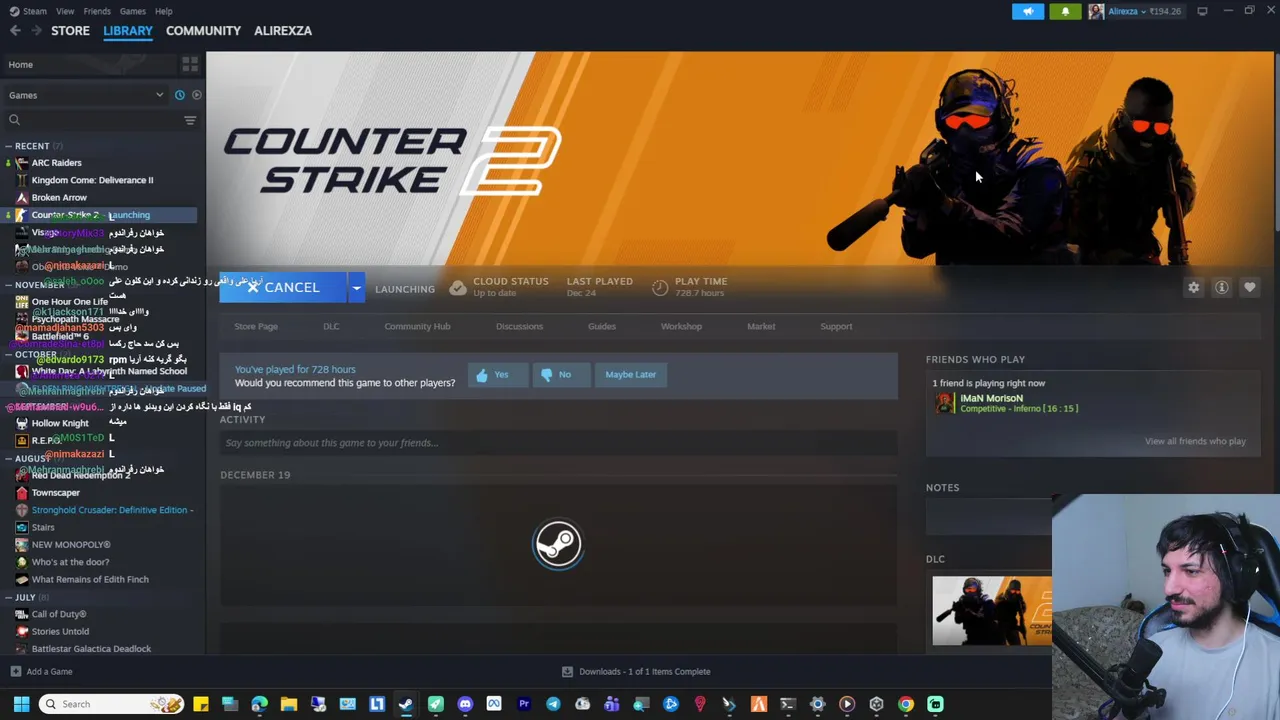Image resolution: width=1280 pixels, height=720 pixels.
Task: Select ARC Raiders in the library
Action: click(56, 163)
